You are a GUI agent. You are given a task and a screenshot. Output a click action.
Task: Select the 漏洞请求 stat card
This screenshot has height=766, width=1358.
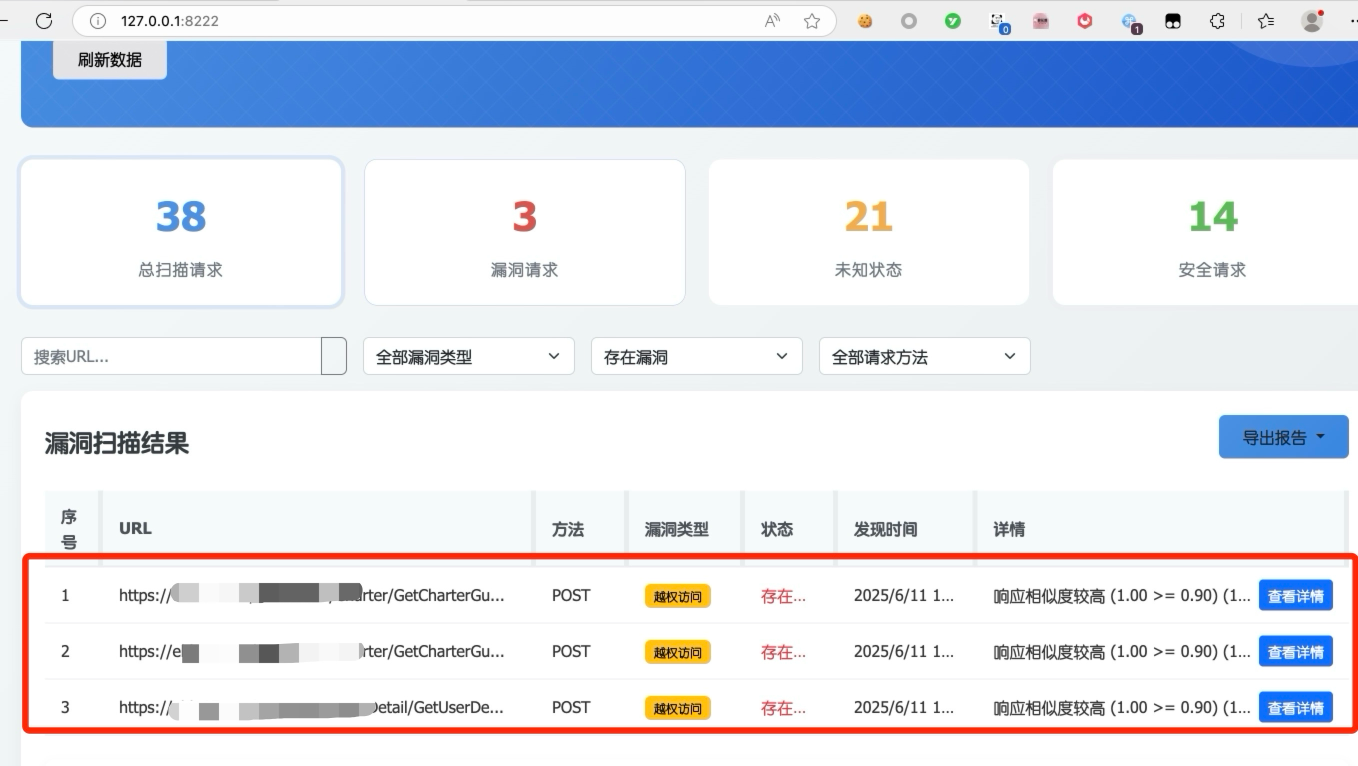pyautogui.click(x=525, y=232)
